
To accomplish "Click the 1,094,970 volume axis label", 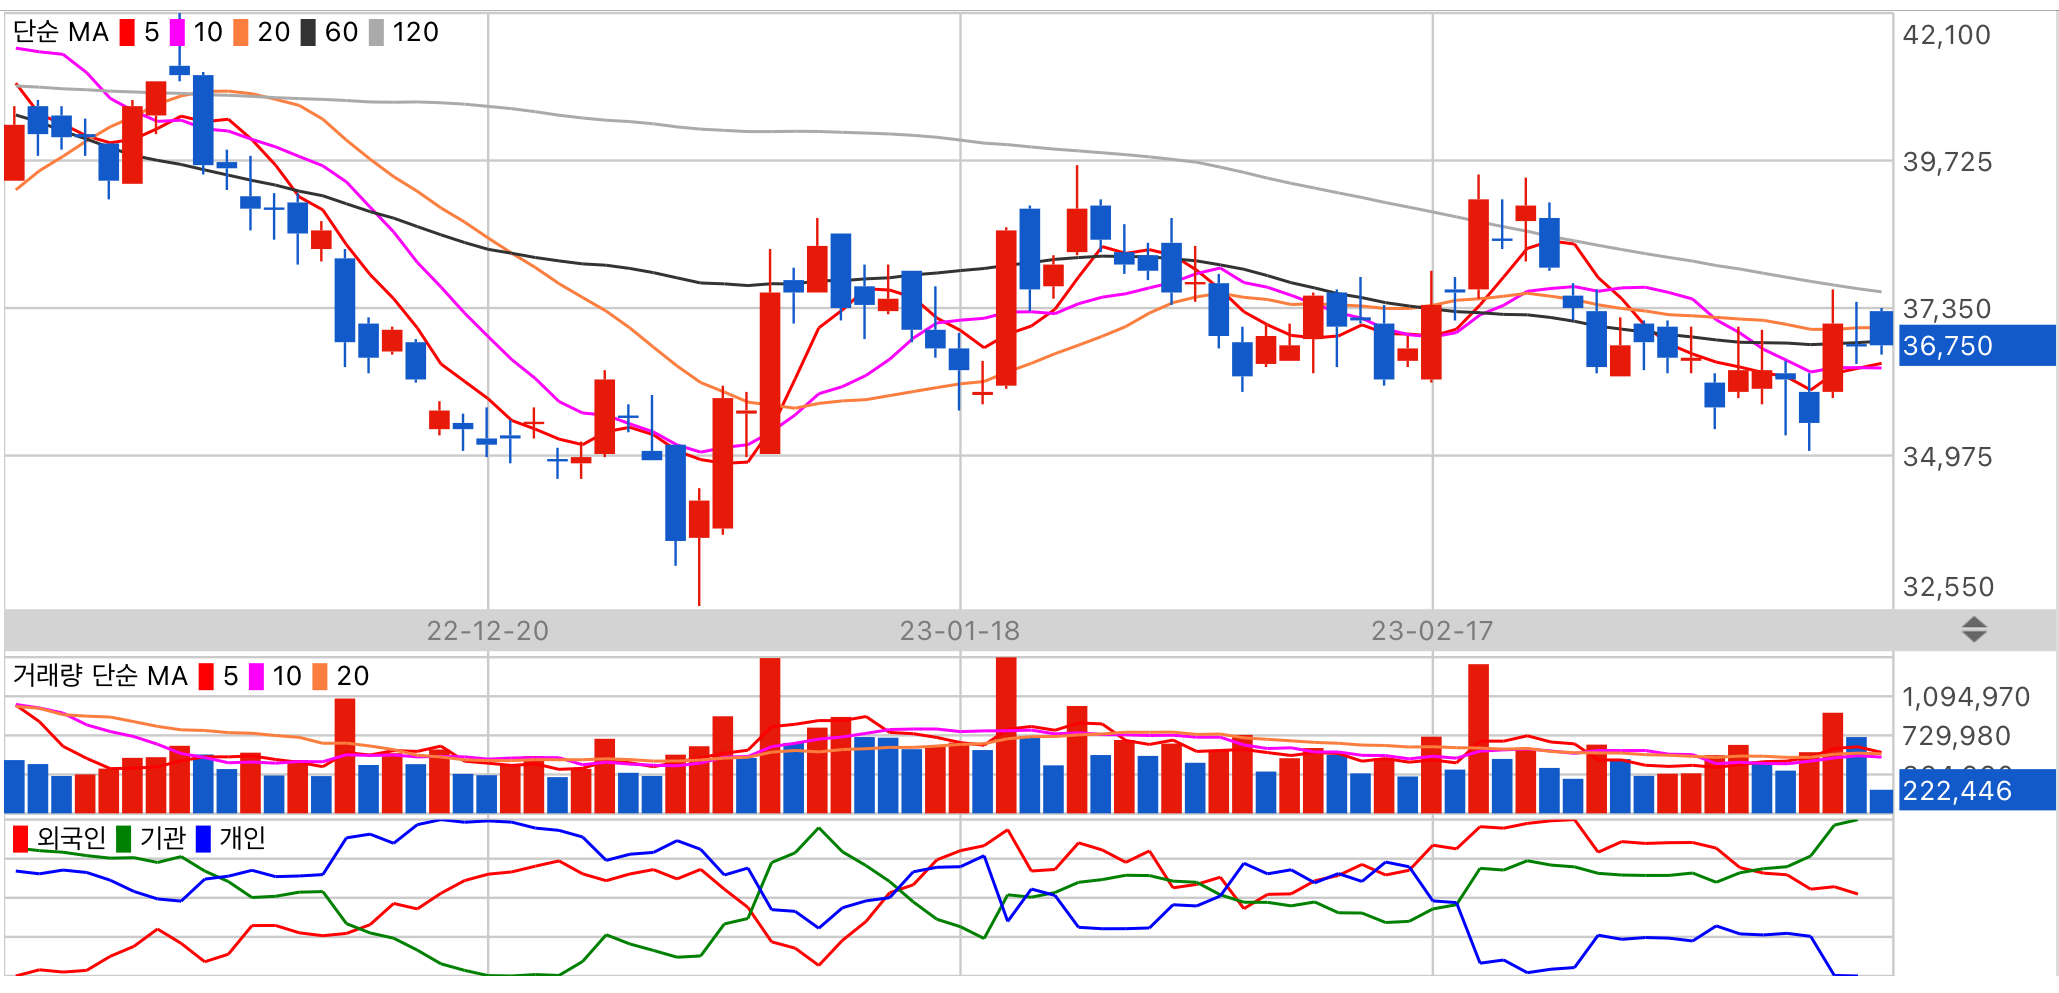I will [x=1966, y=697].
